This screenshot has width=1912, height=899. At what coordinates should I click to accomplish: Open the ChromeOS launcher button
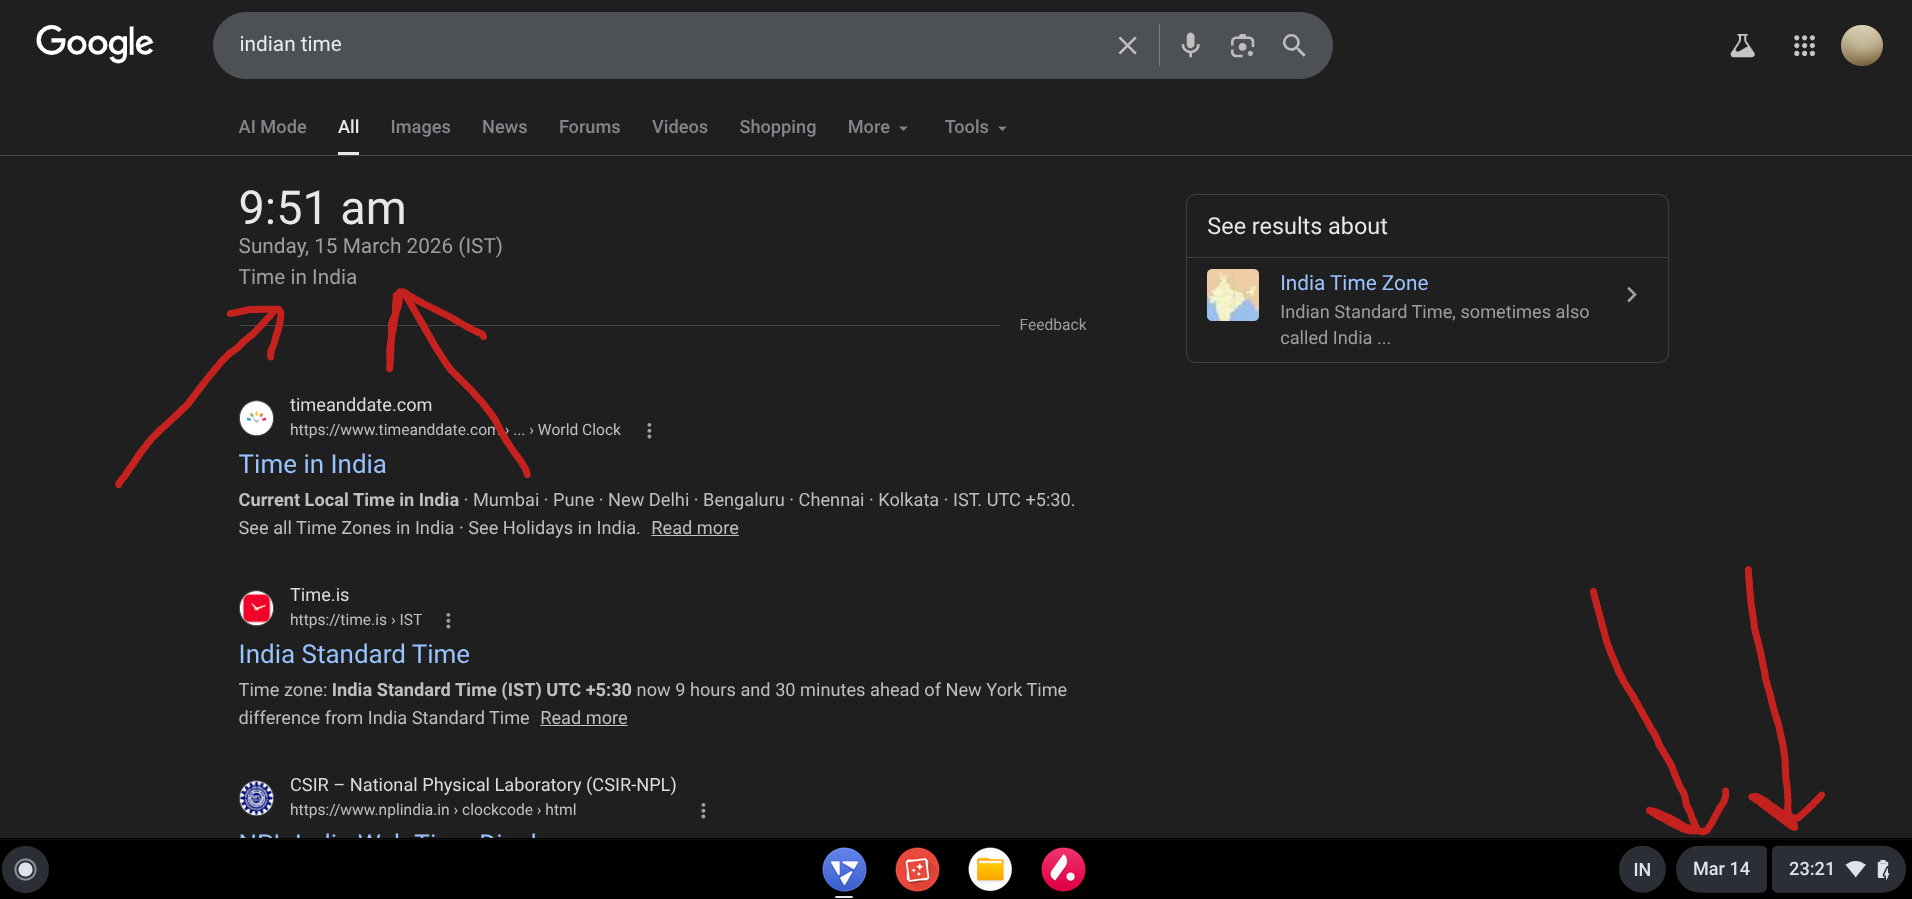coord(26,869)
